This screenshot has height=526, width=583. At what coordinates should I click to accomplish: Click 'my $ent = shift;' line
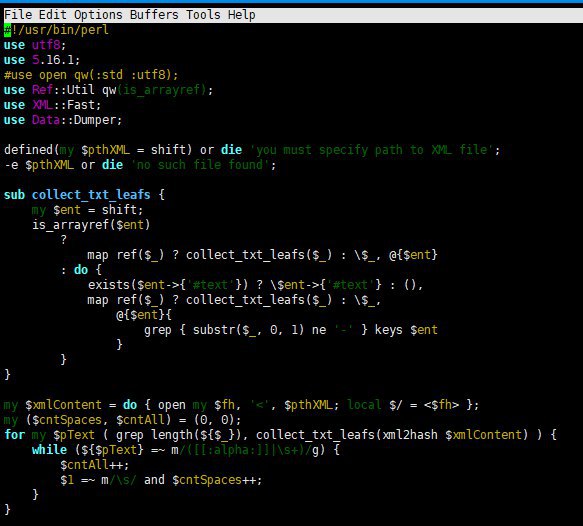coord(87,210)
